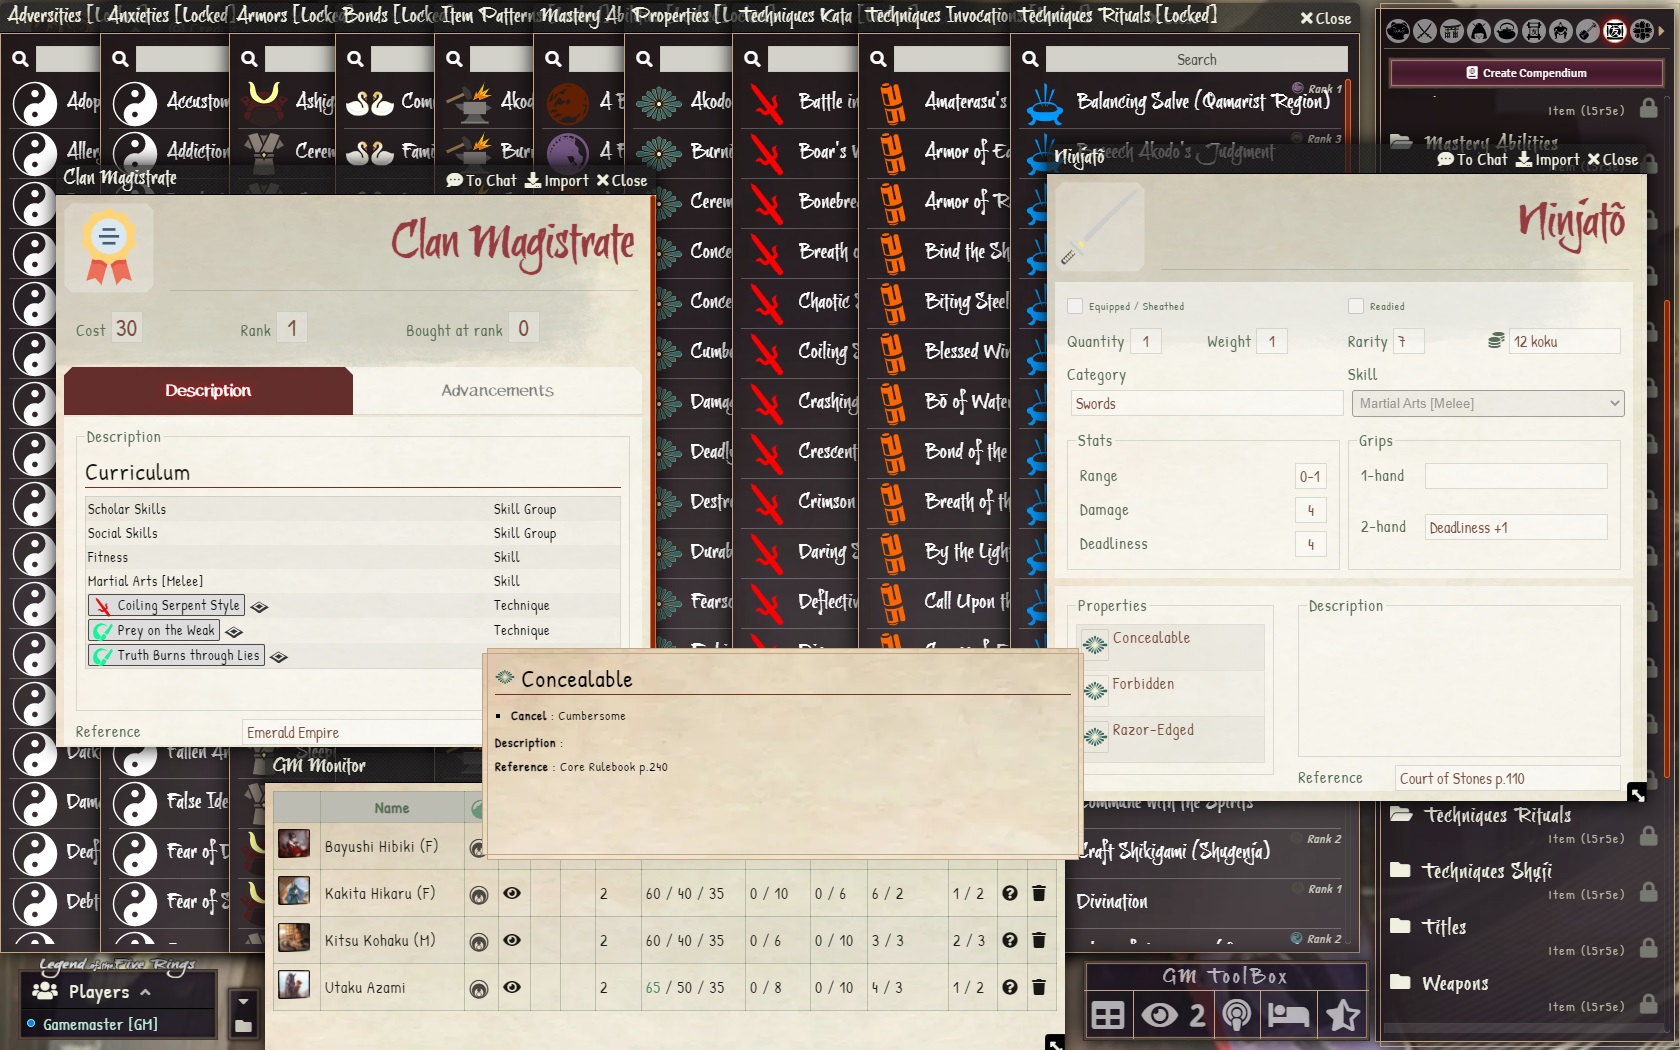
Task: Click the bed rest icon in GM Toolbox
Action: click(1288, 1016)
